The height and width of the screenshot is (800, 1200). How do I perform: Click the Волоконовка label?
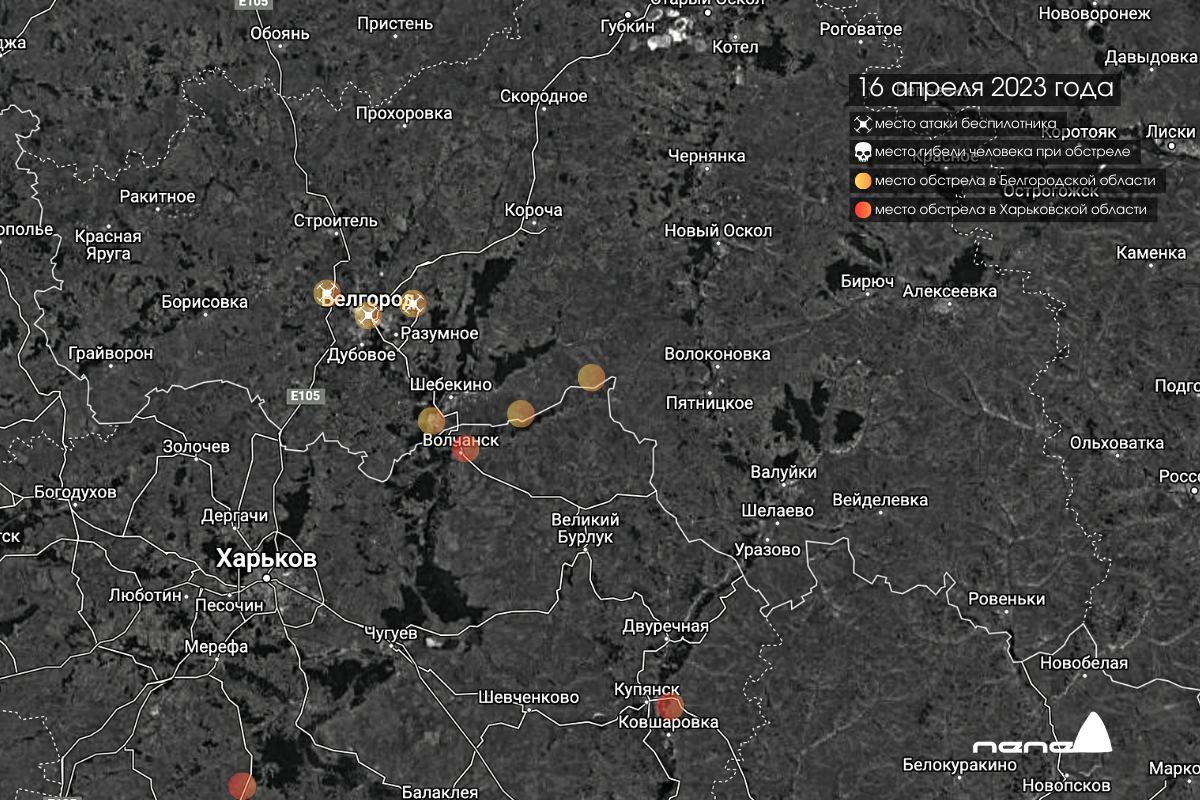[x=717, y=355]
